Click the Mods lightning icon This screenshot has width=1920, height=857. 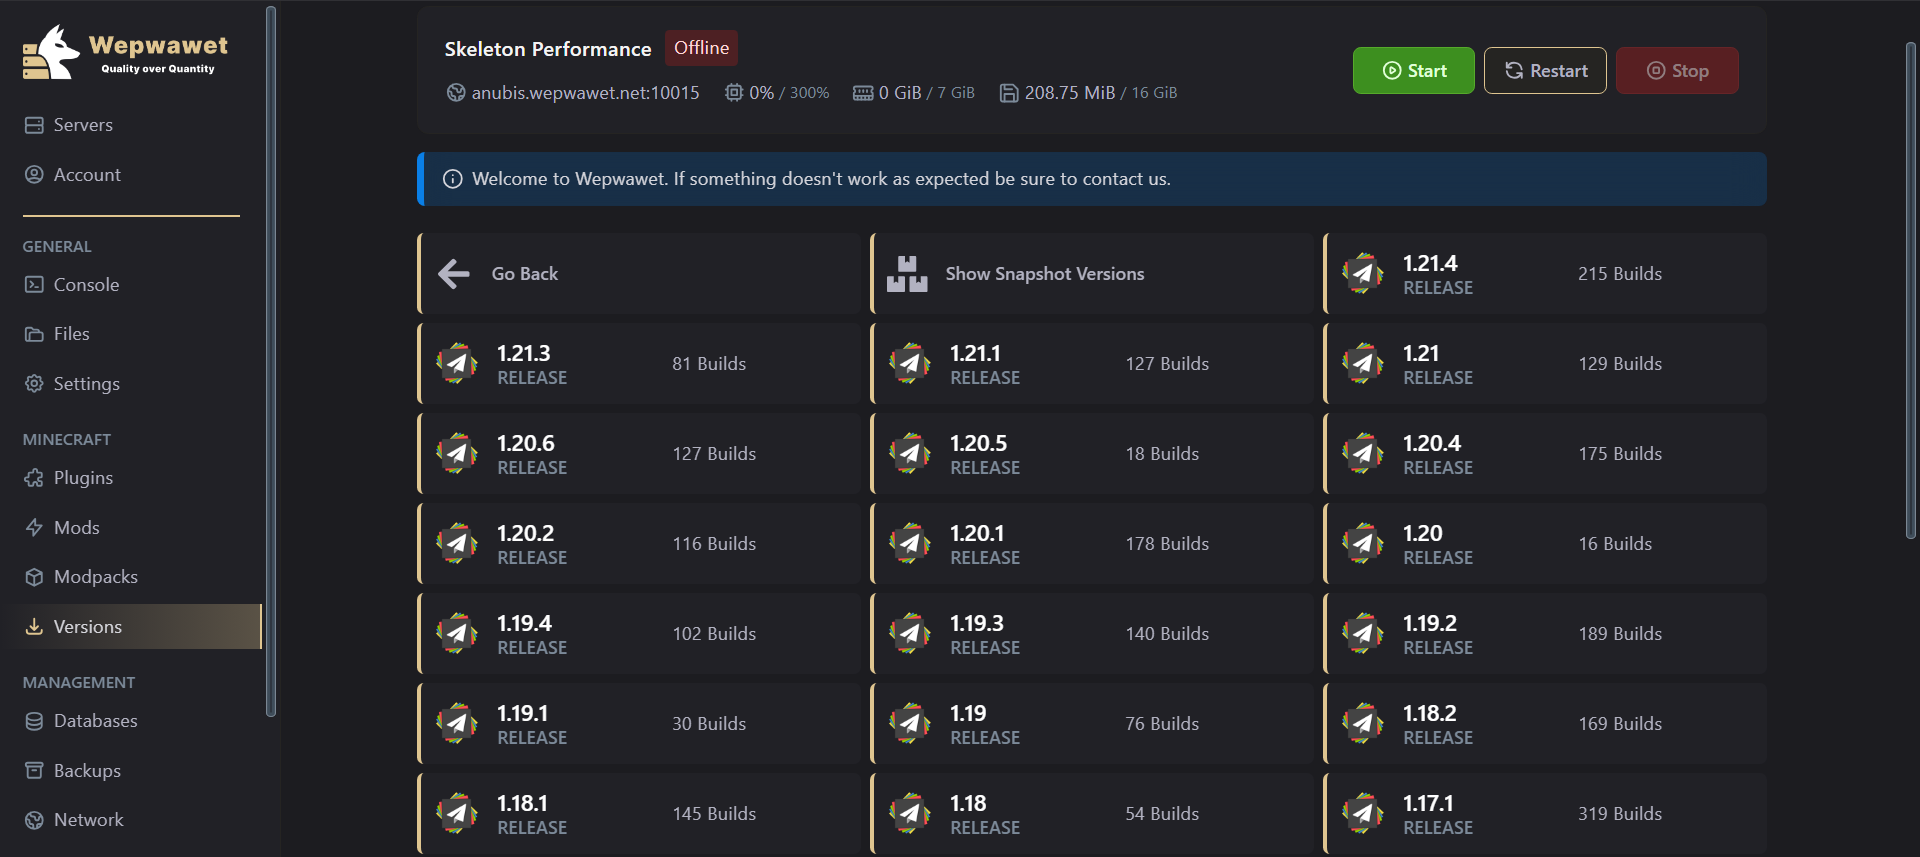click(x=34, y=528)
